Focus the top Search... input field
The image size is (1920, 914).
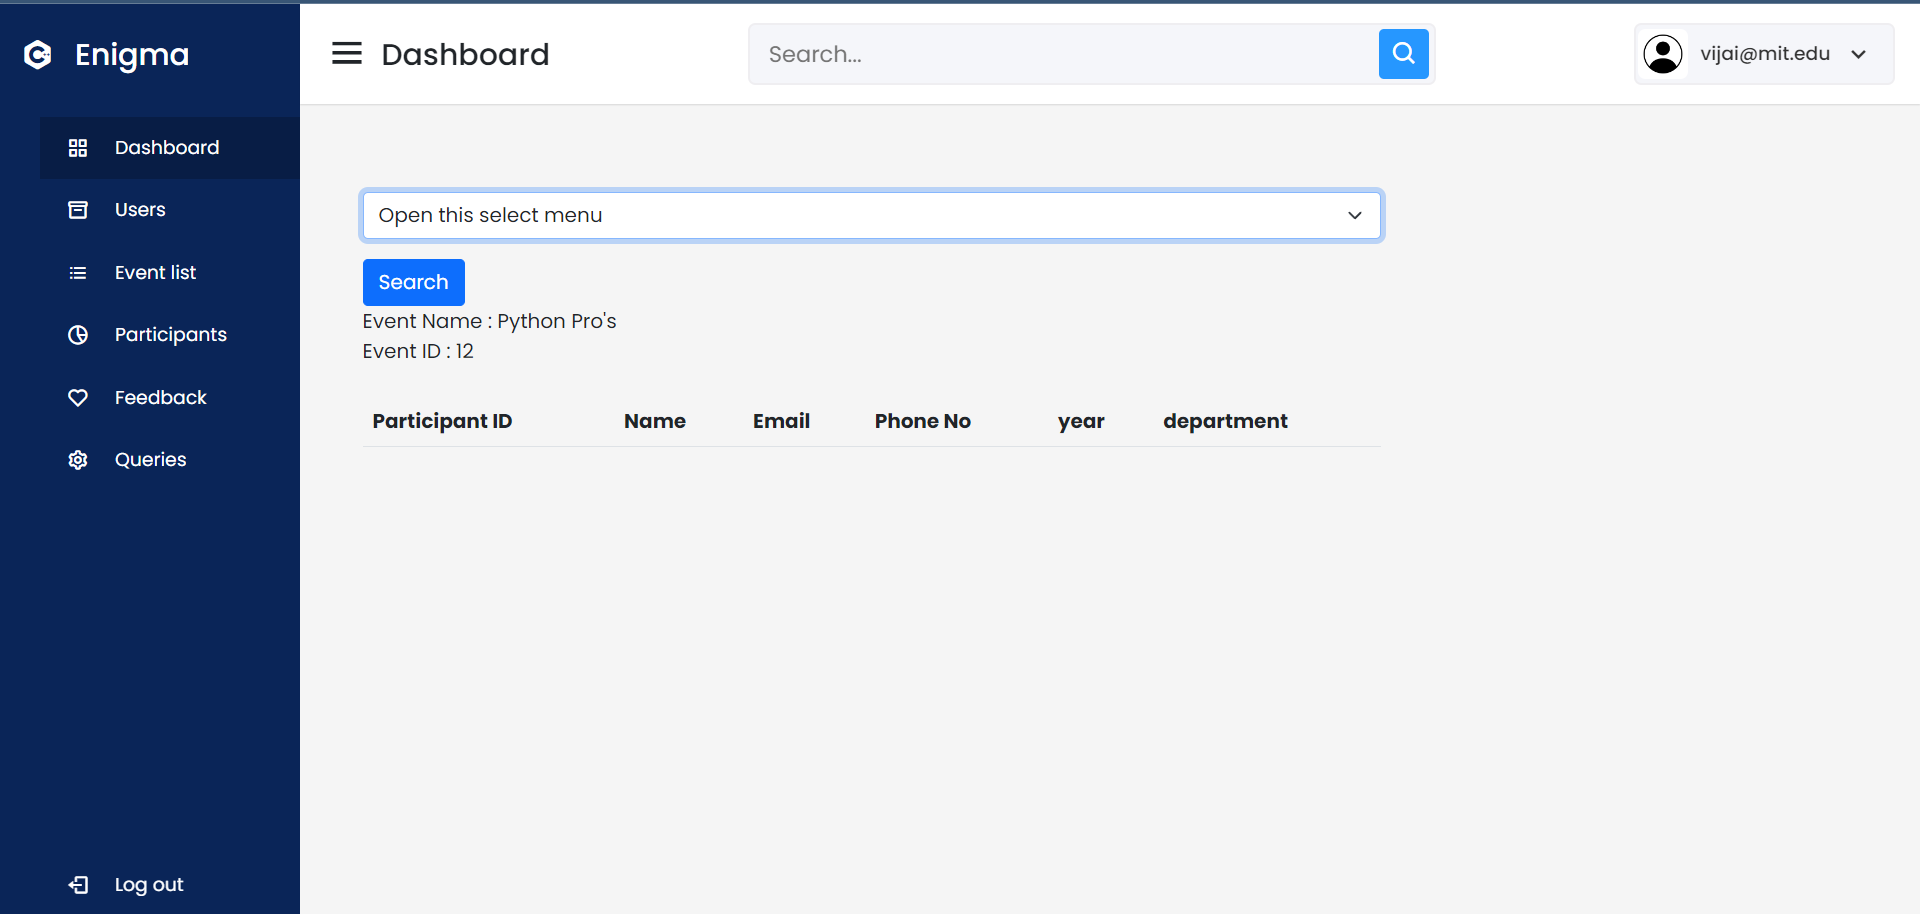[1065, 54]
